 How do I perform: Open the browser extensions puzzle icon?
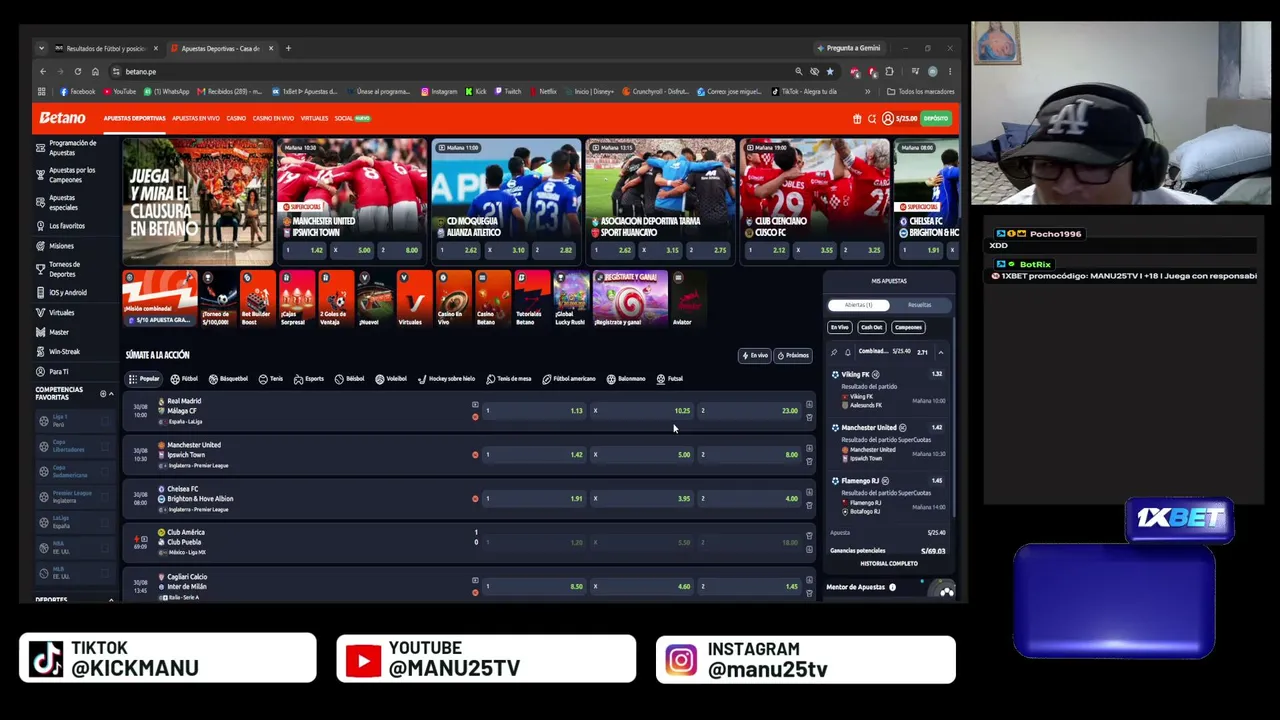click(x=889, y=72)
